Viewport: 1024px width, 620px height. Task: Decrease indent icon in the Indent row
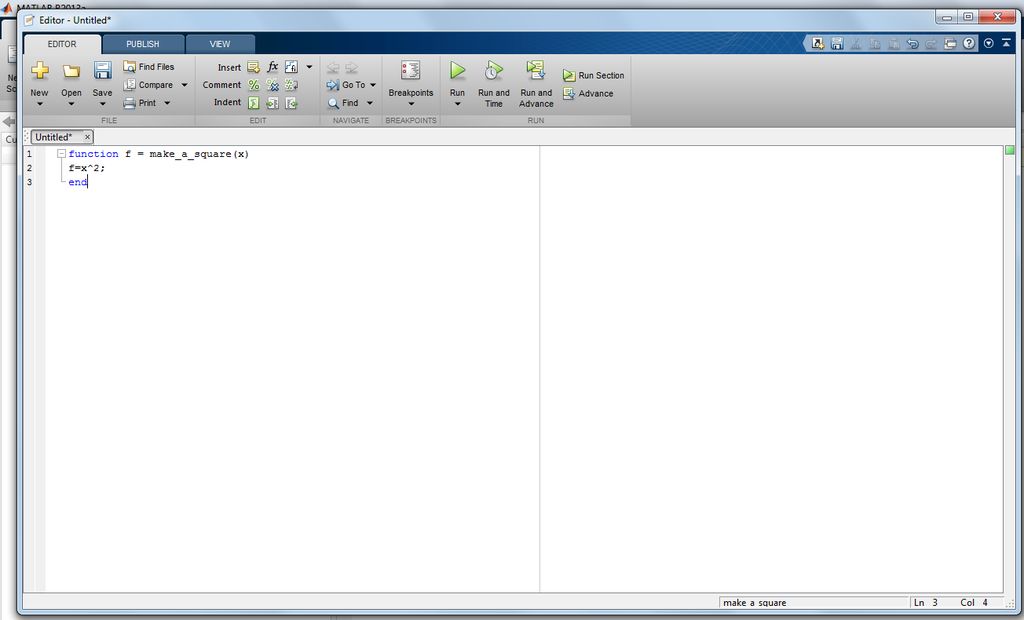[x=291, y=103]
